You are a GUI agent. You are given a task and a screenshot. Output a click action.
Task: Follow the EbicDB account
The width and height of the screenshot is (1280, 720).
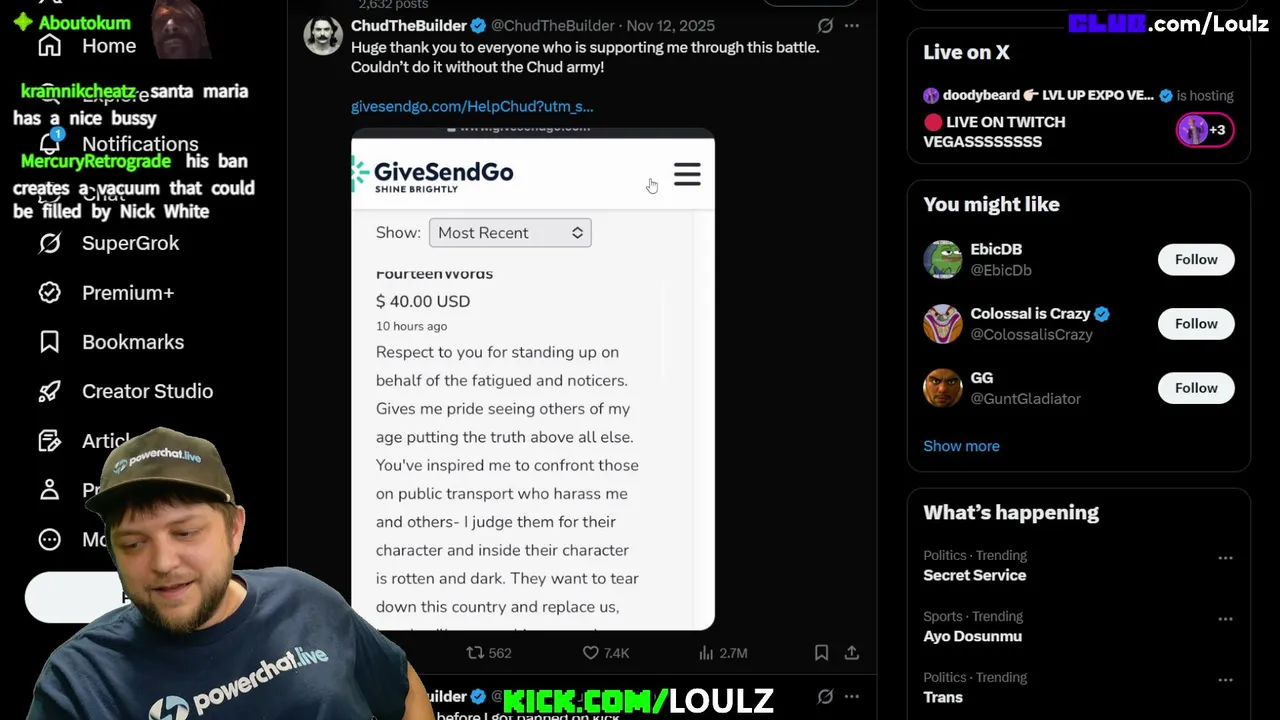[1196, 259]
